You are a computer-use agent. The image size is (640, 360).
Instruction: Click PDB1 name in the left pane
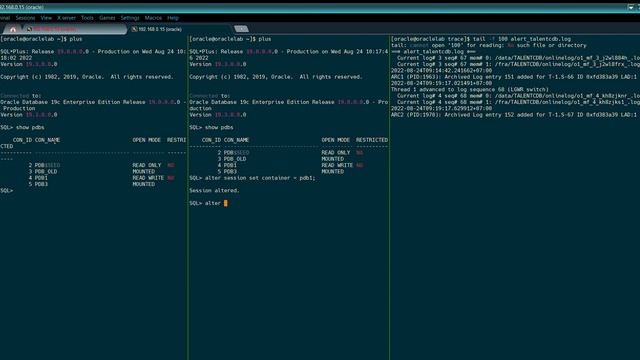(41, 178)
